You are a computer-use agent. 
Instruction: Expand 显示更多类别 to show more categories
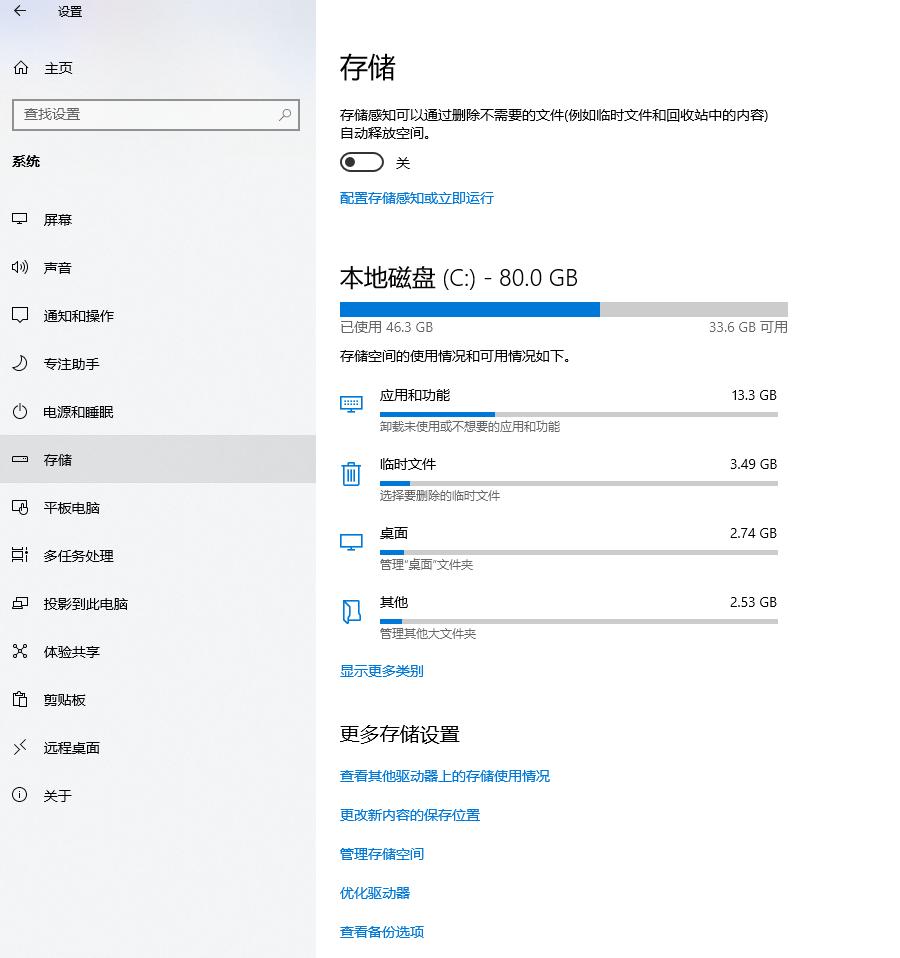[381, 671]
